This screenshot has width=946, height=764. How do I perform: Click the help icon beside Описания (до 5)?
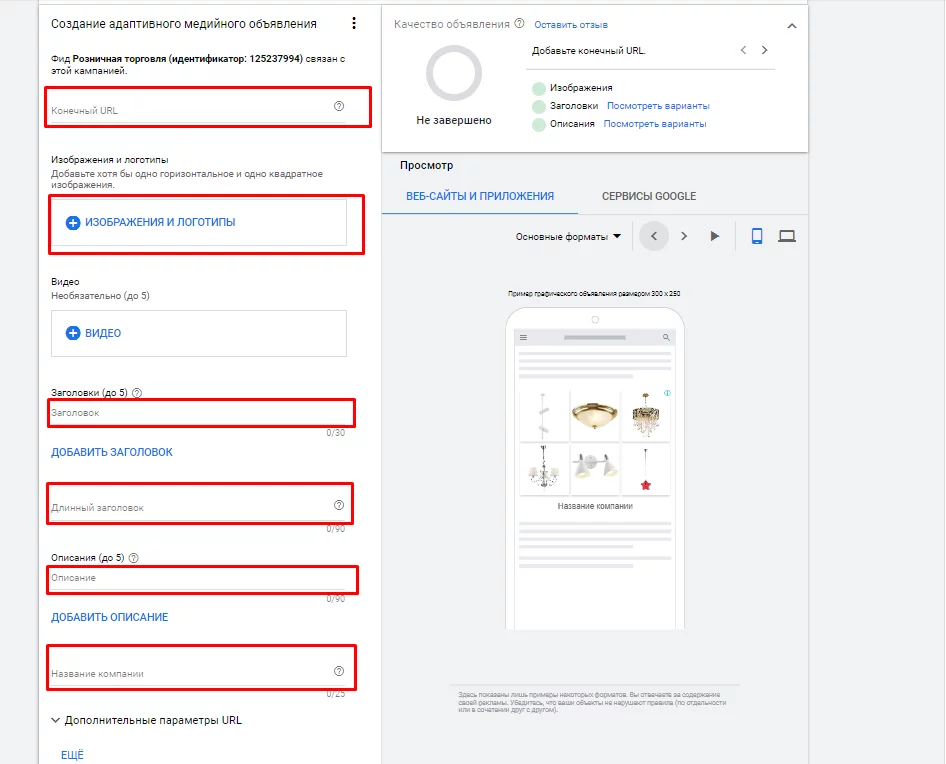(x=134, y=558)
